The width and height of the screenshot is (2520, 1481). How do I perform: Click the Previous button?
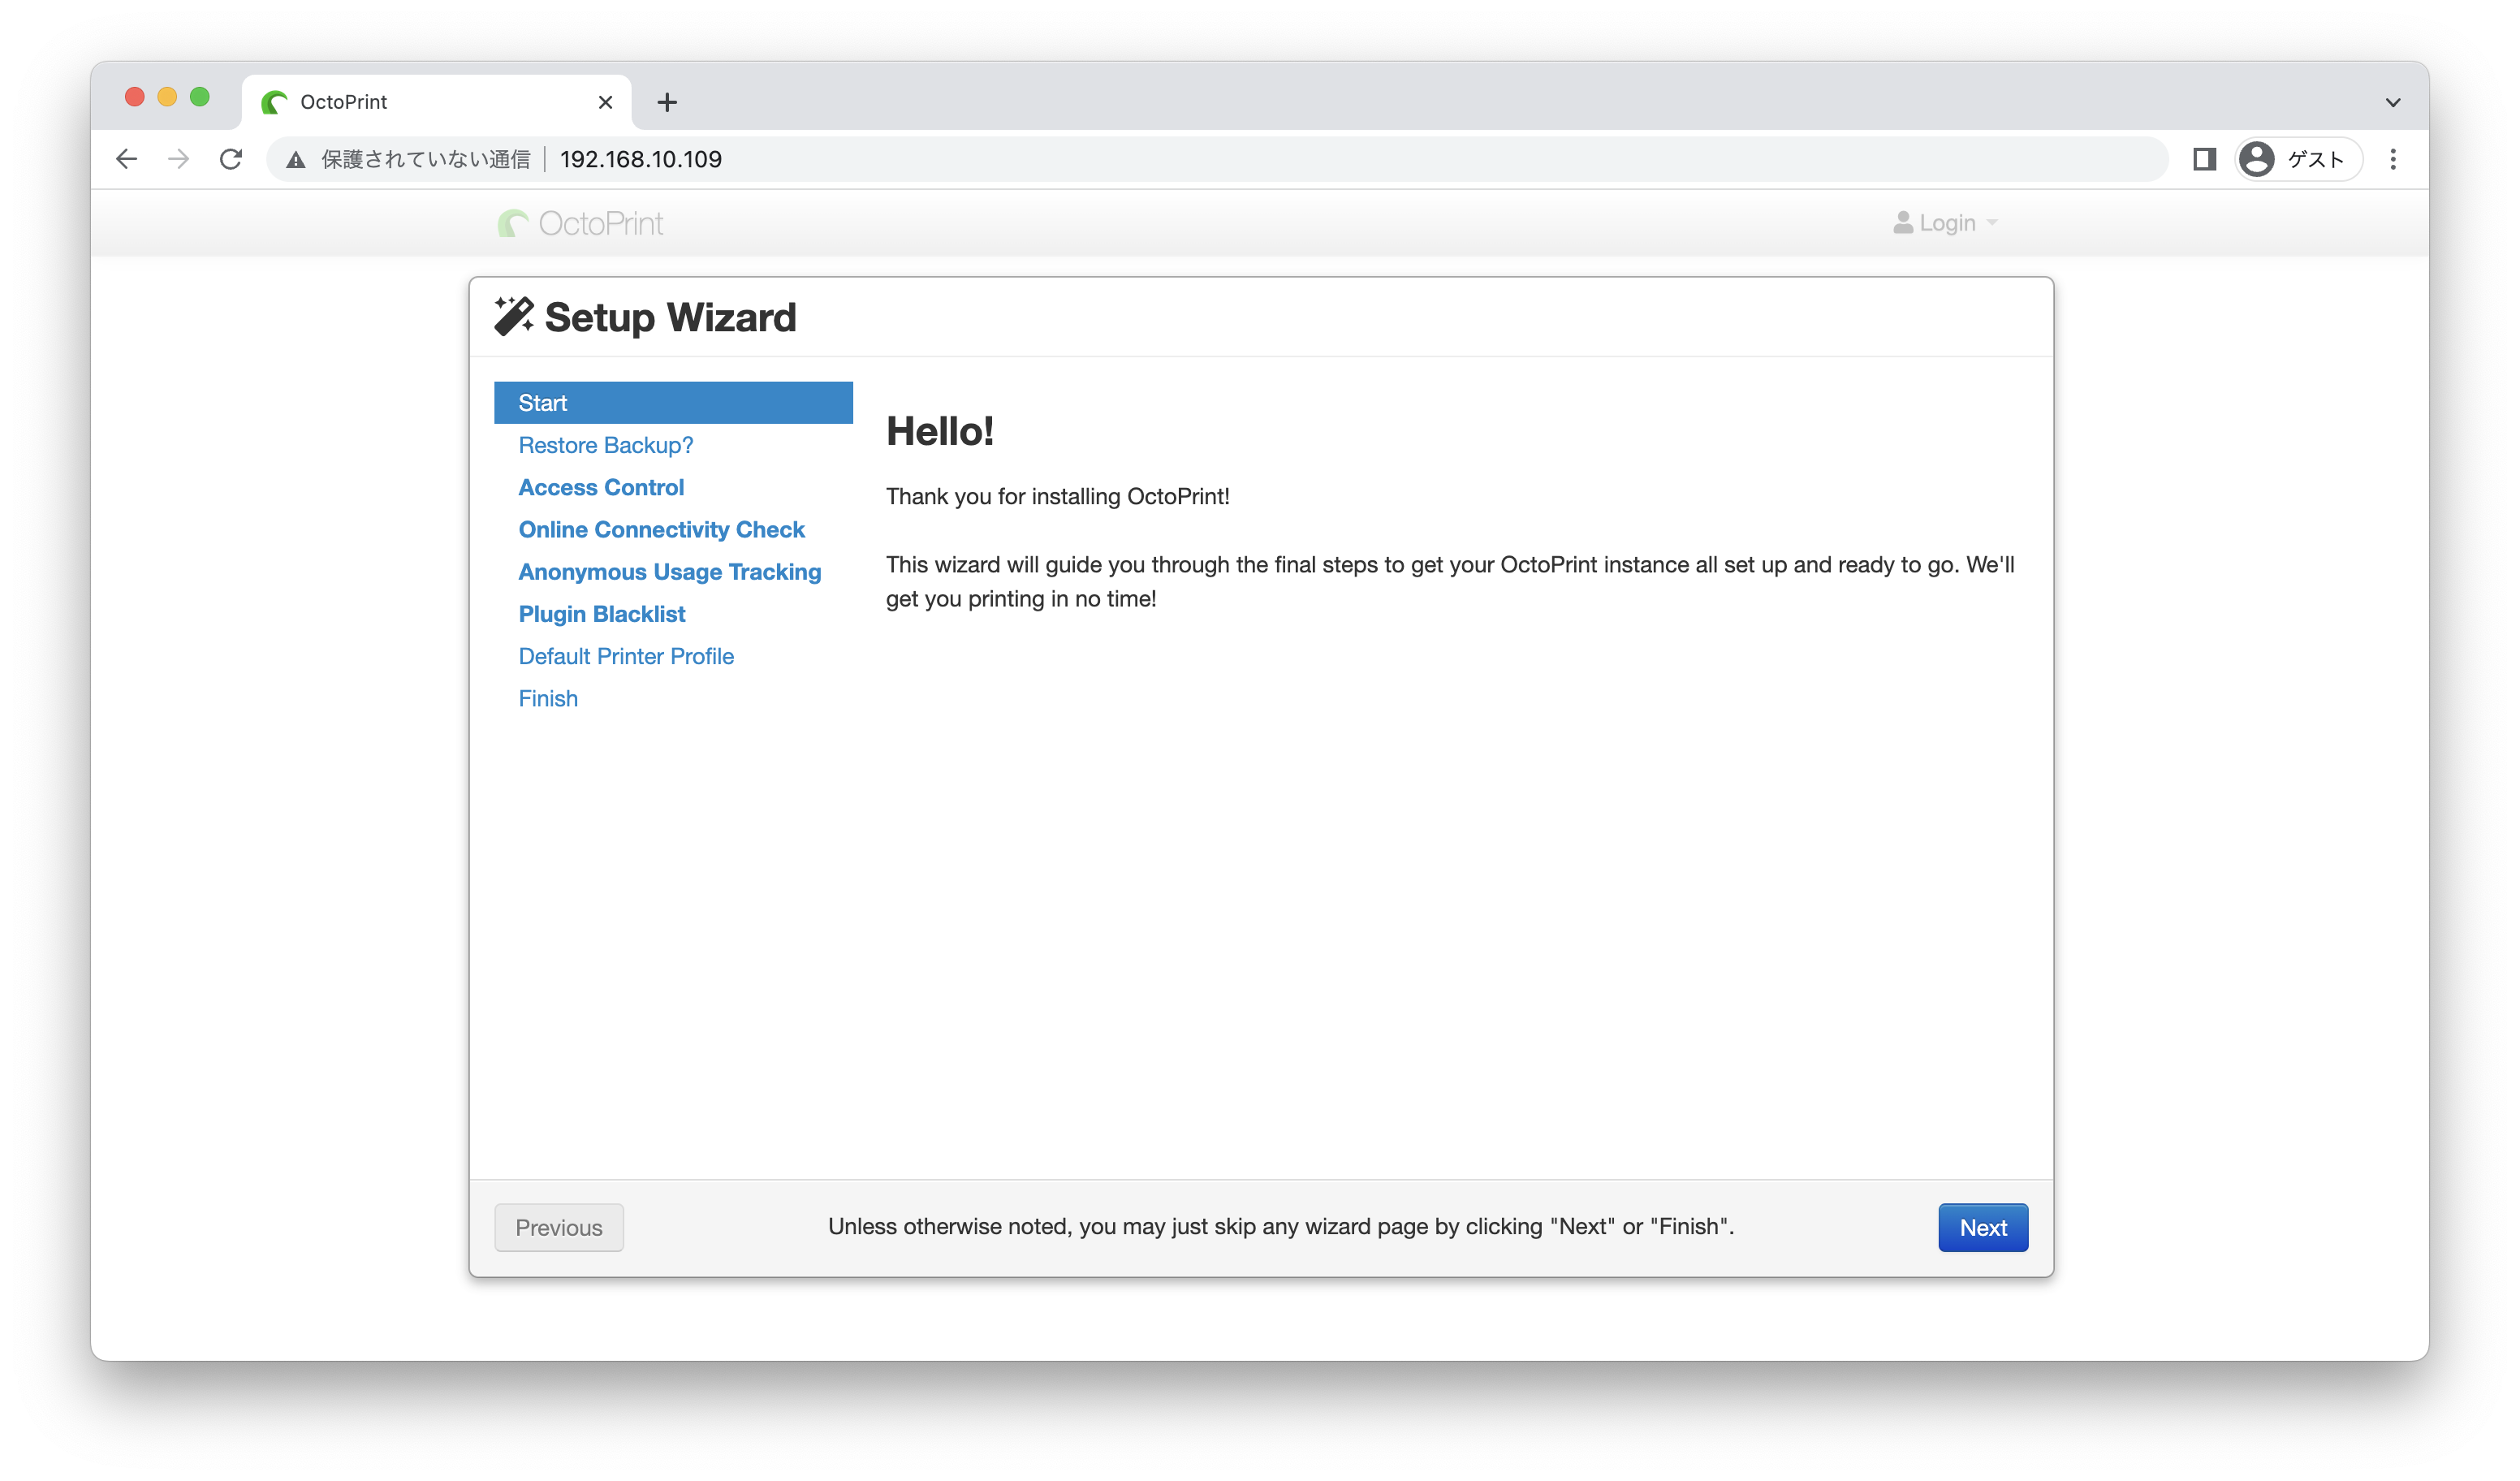click(x=558, y=1227)
